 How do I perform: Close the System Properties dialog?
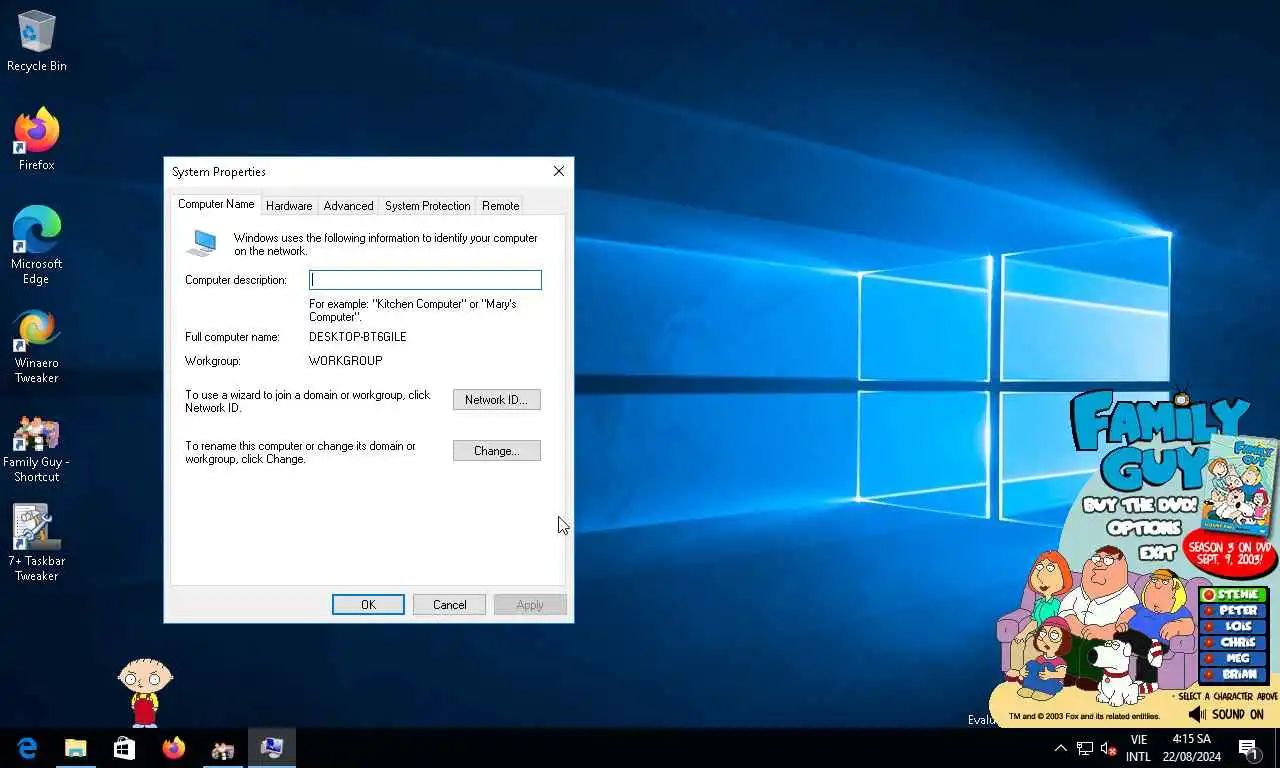559,171
